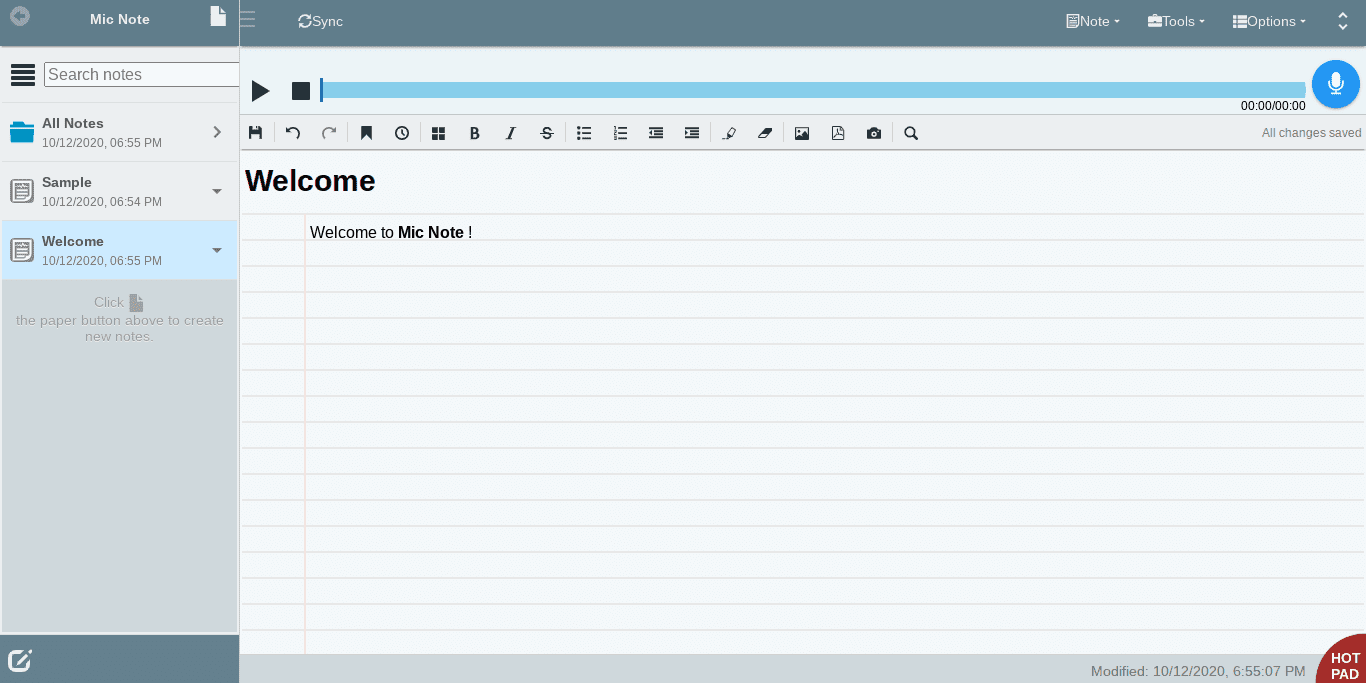The height and width of the screenshot is (683, 1366).
Task: Click the 'Welcome to Mic Note !' text line
Action: pos(391,232)
